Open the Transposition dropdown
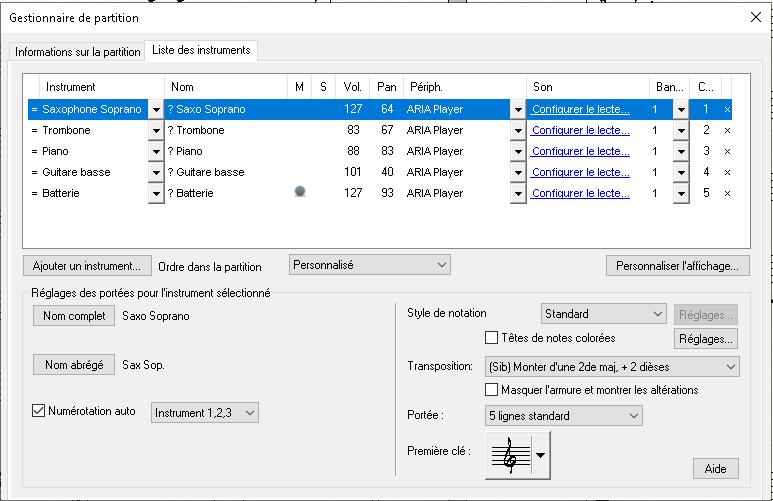773x501 pixels. 611,367
